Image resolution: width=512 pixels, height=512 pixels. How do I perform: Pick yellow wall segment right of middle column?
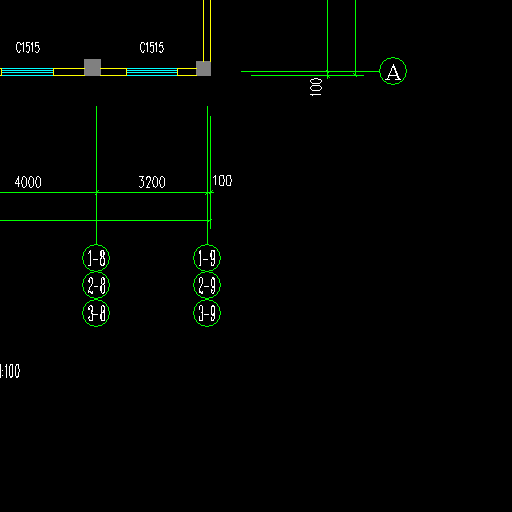(x=114, y=72)
